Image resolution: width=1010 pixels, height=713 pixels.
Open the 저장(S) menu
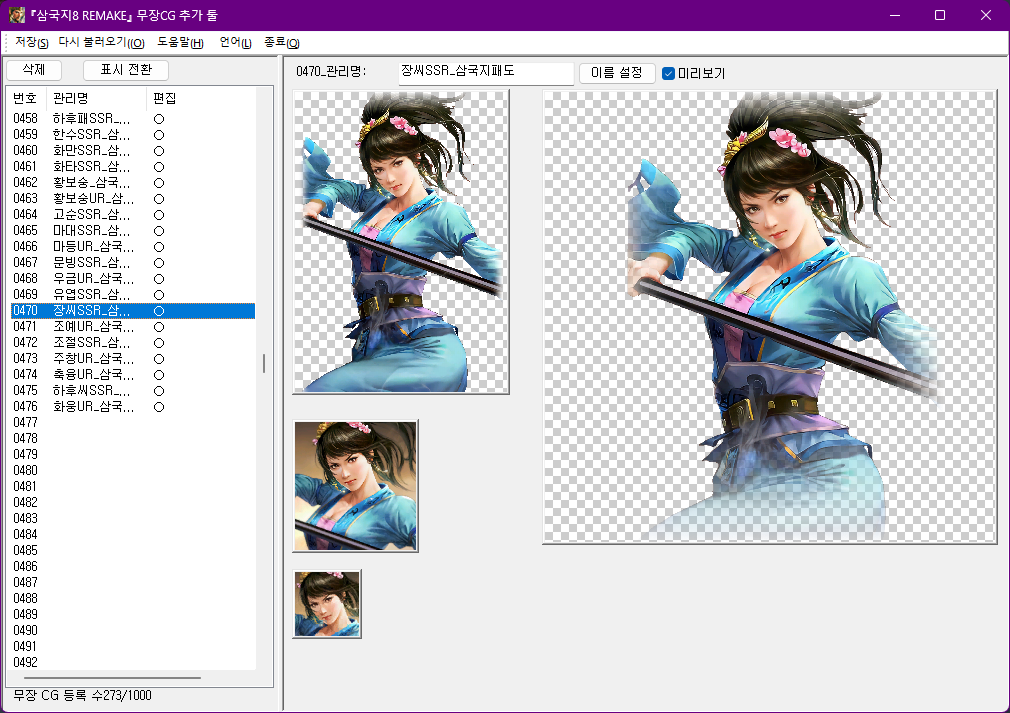click(x=32, y=43)
